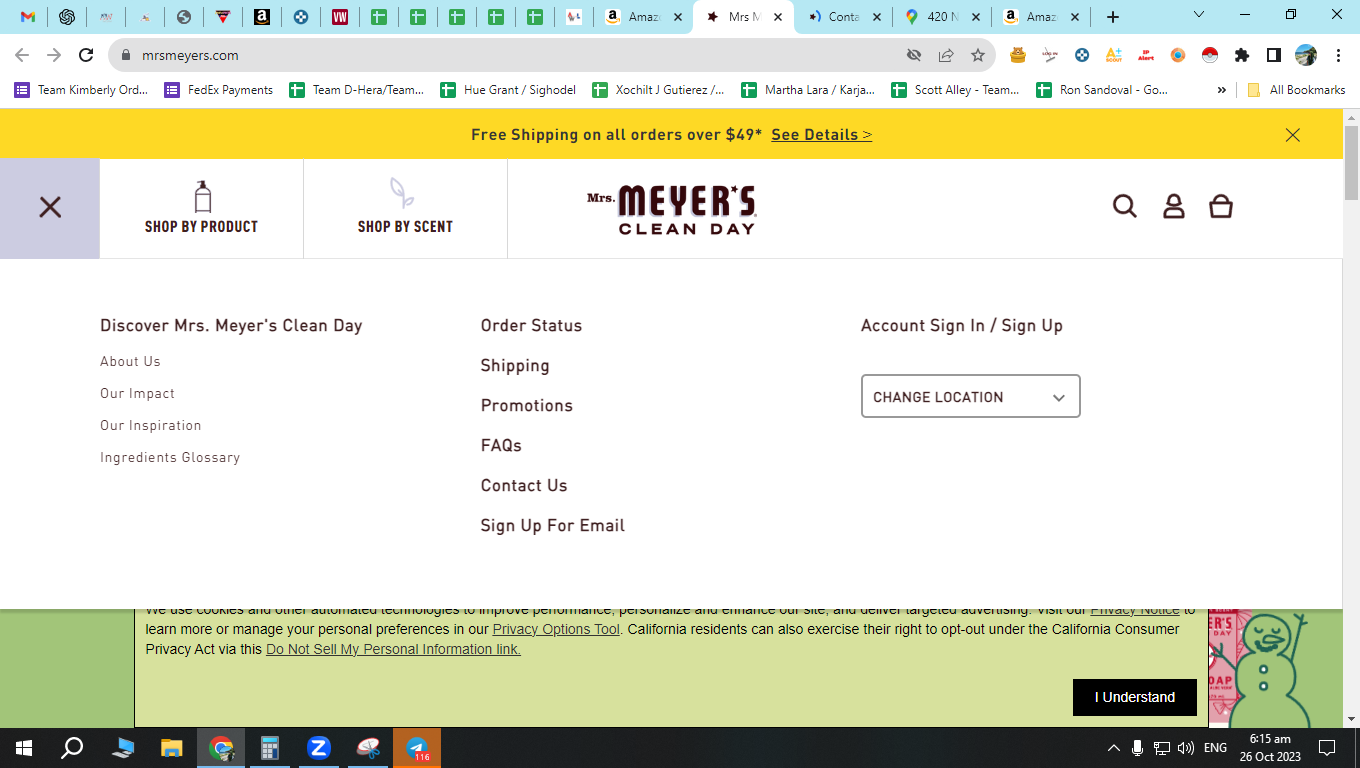The height and width of the screenshot is (768, 1360).
Task: Open the Snipping Tool taskbar icon
Action: [368, 748]
